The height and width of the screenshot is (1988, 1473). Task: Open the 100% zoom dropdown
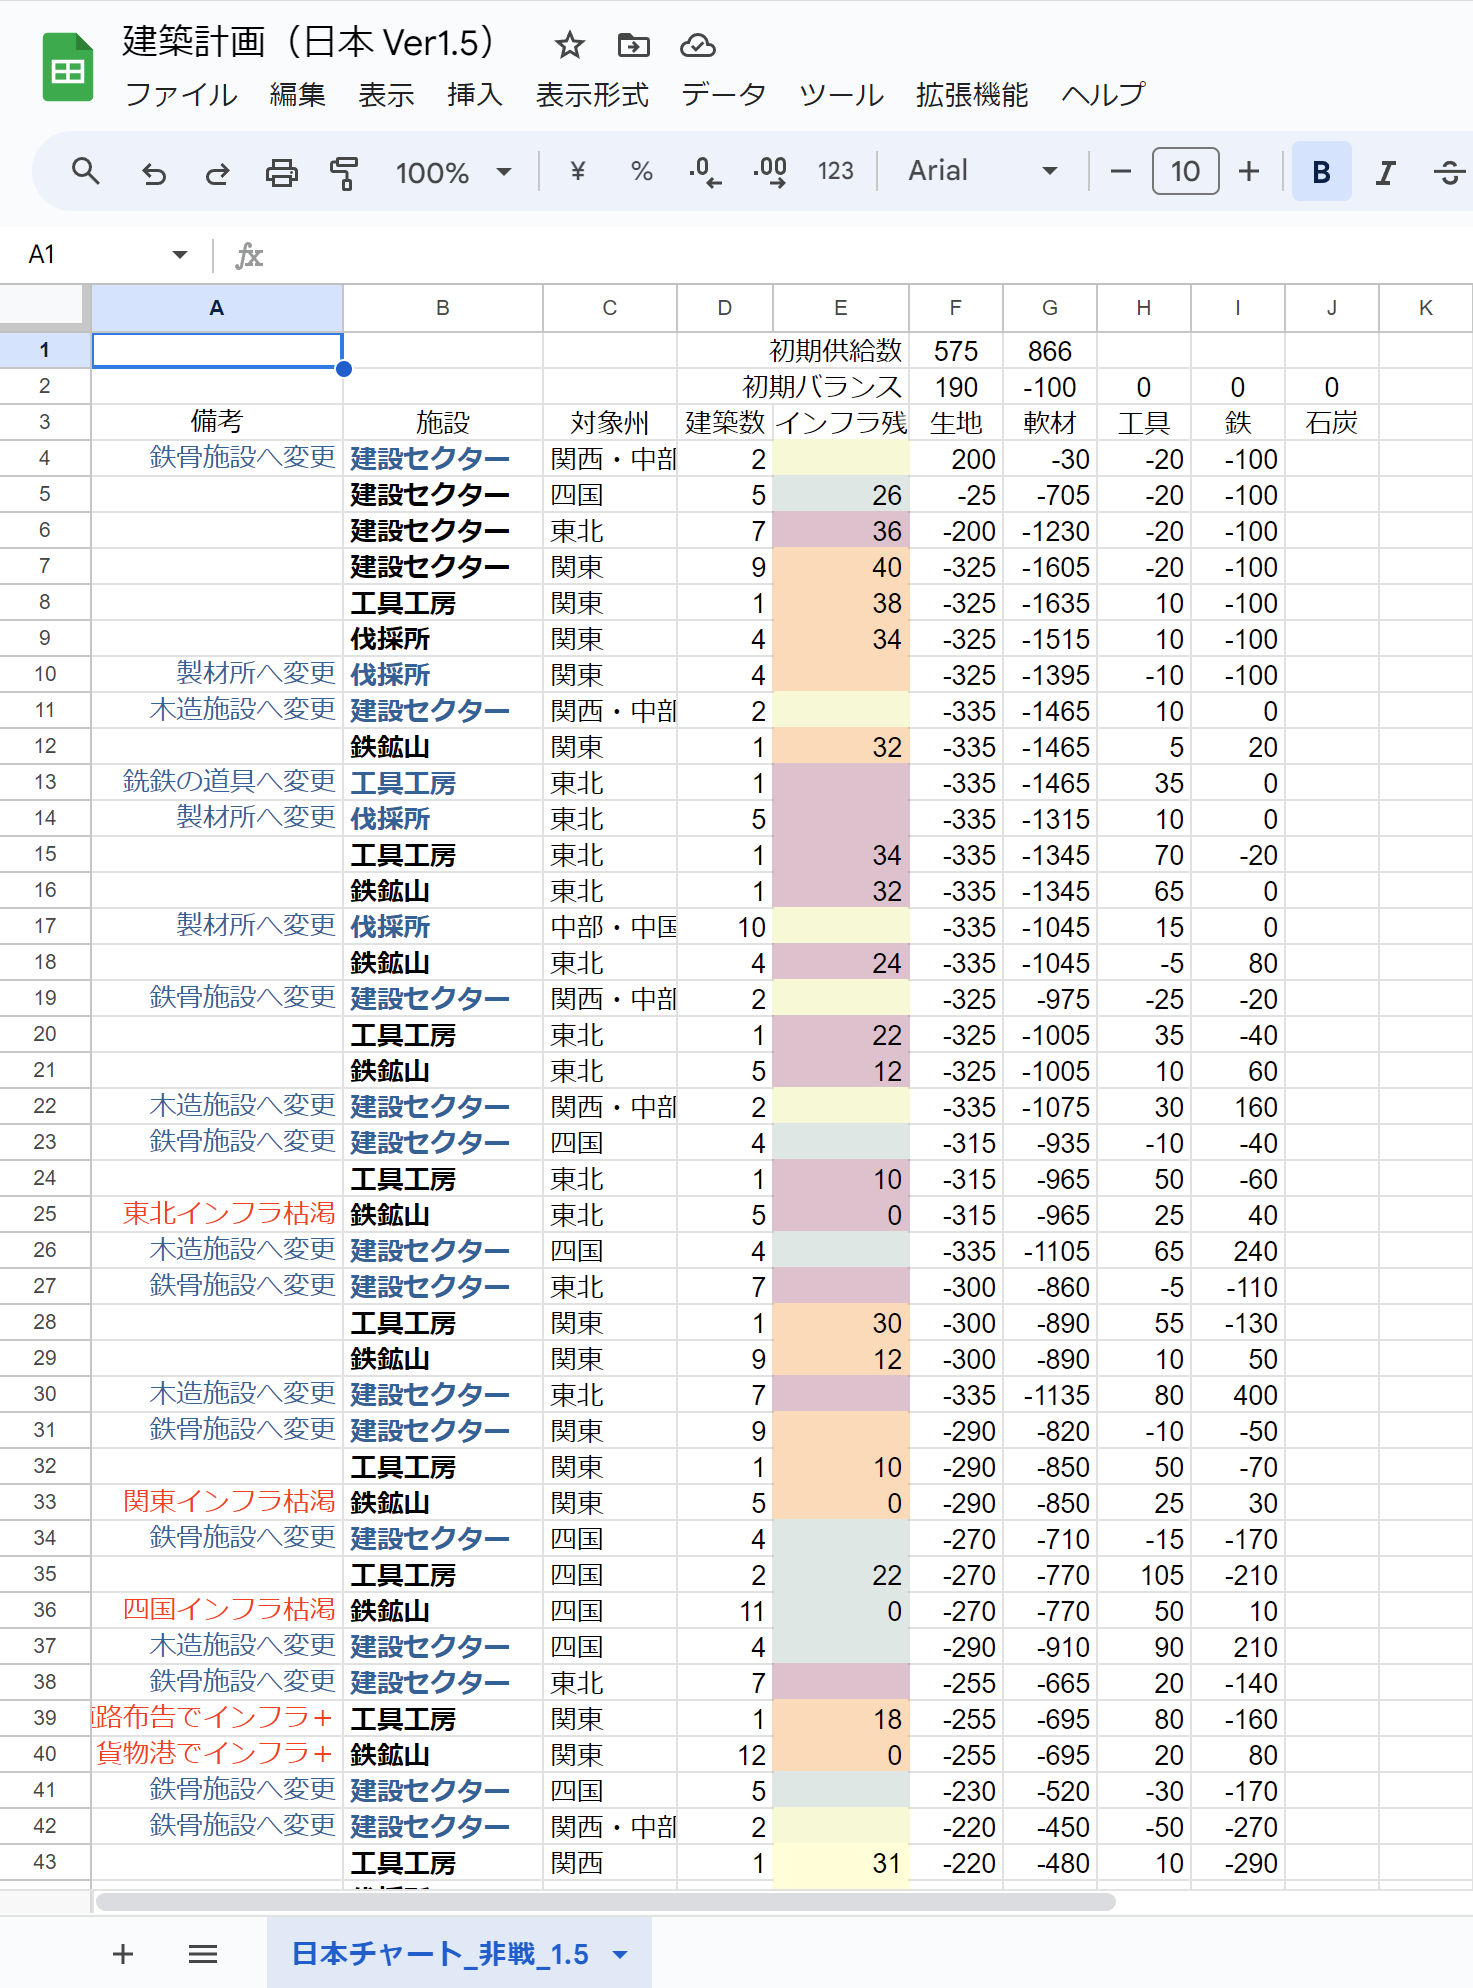tap(453, 172)
